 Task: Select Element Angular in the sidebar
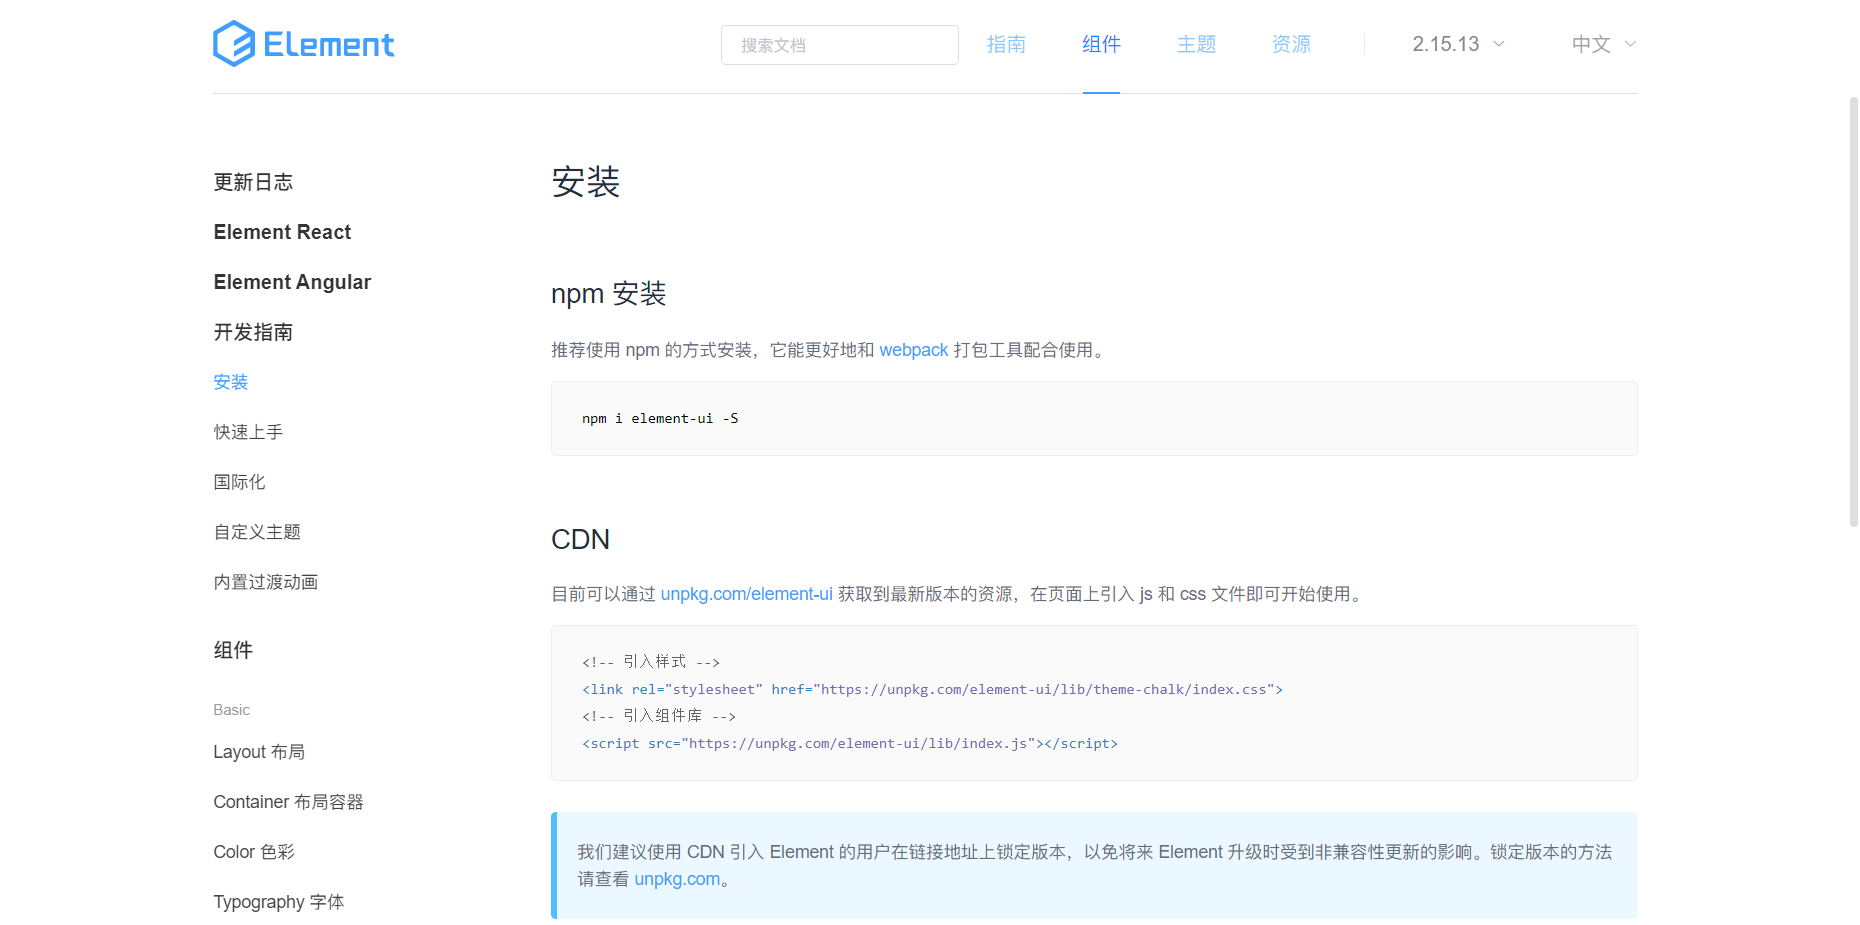pyautogui.click(x=292, y=282)
